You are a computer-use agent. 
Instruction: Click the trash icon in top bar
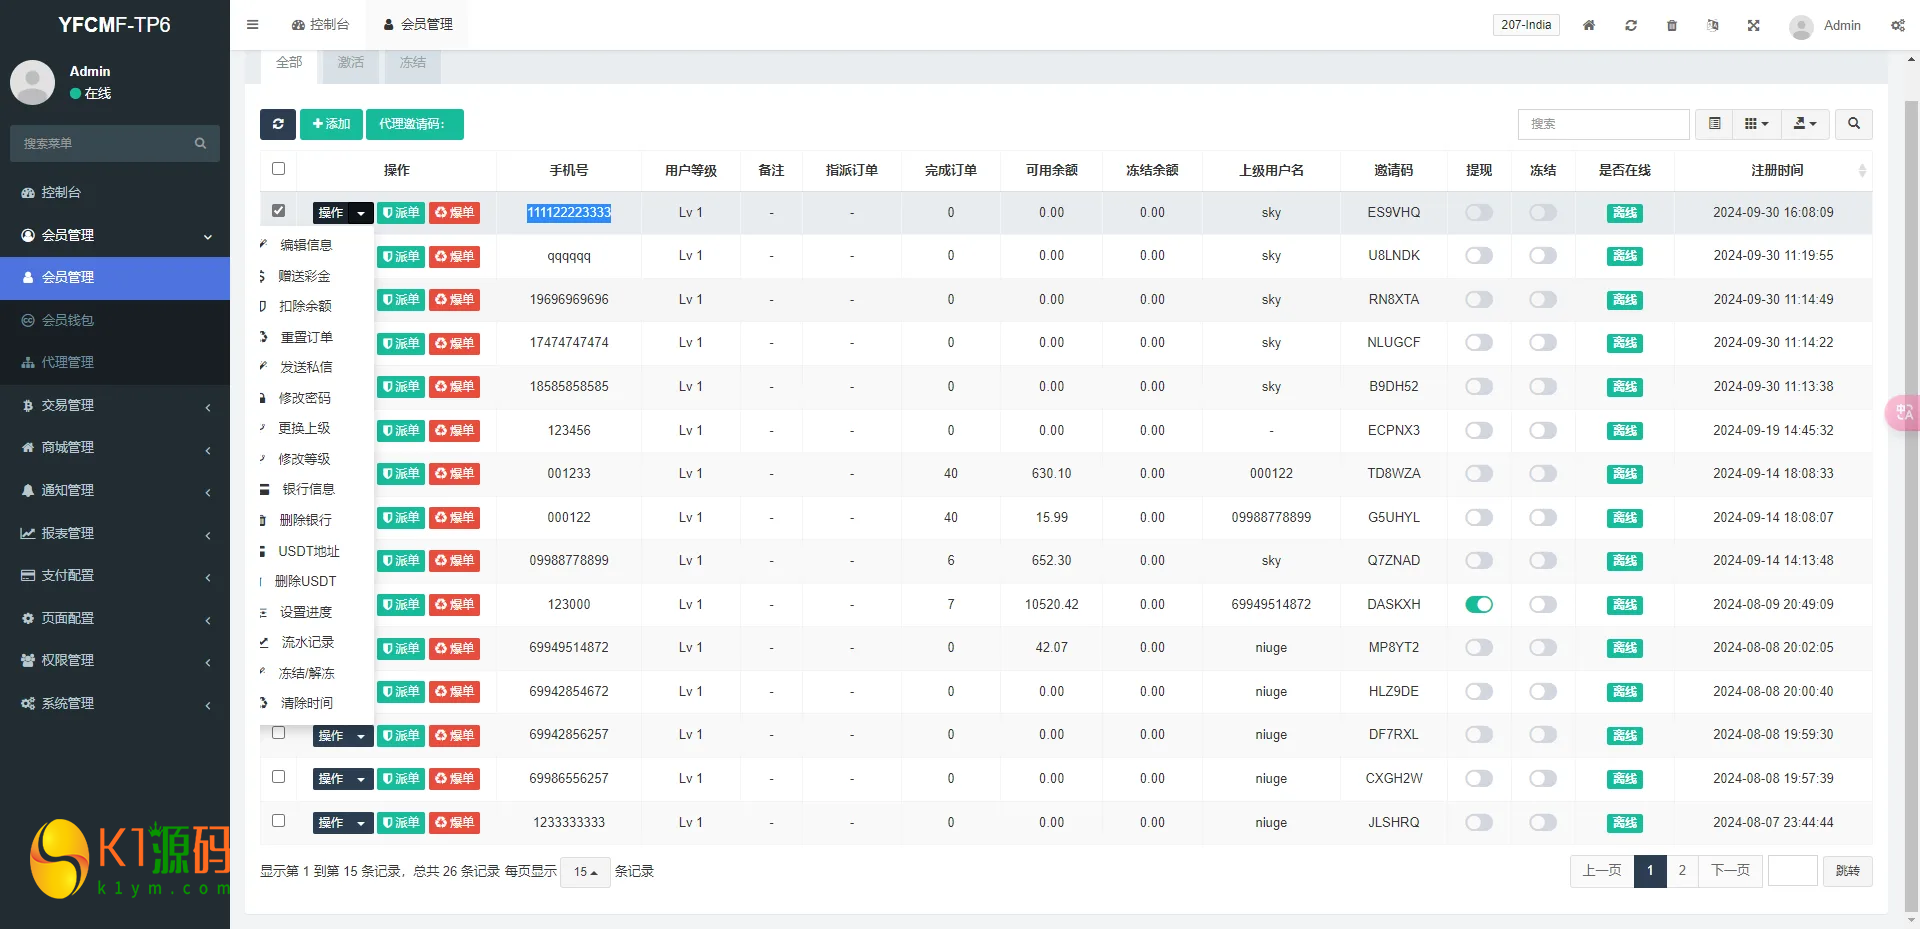tap(1671, 25)
